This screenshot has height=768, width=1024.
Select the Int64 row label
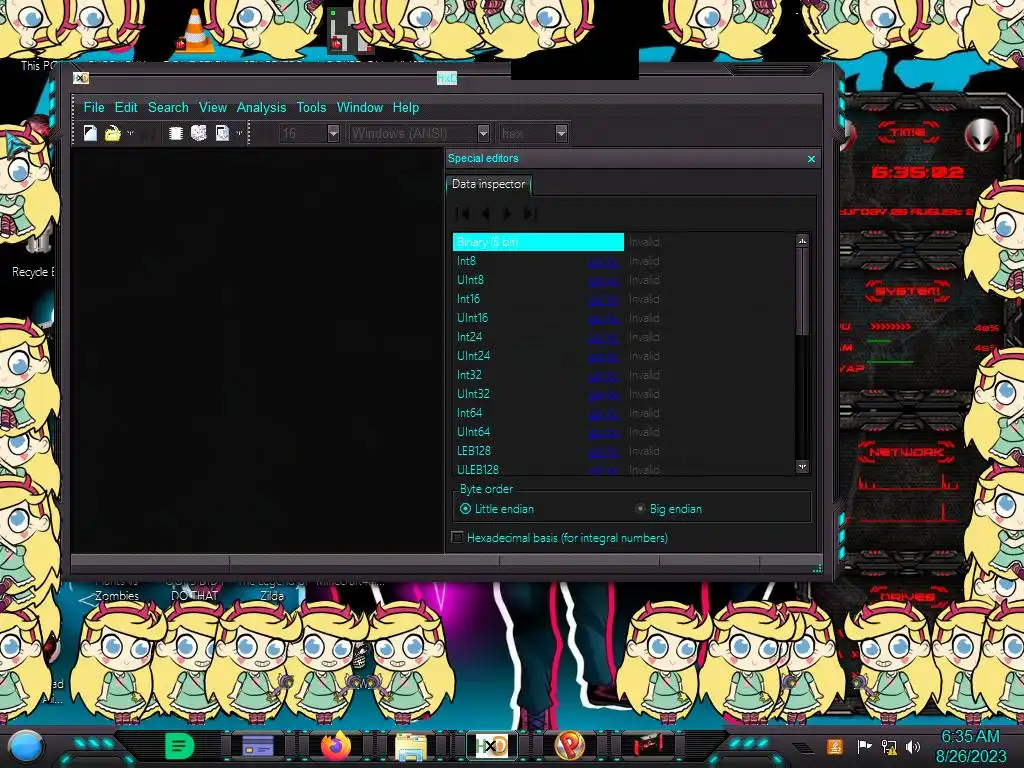470,413
